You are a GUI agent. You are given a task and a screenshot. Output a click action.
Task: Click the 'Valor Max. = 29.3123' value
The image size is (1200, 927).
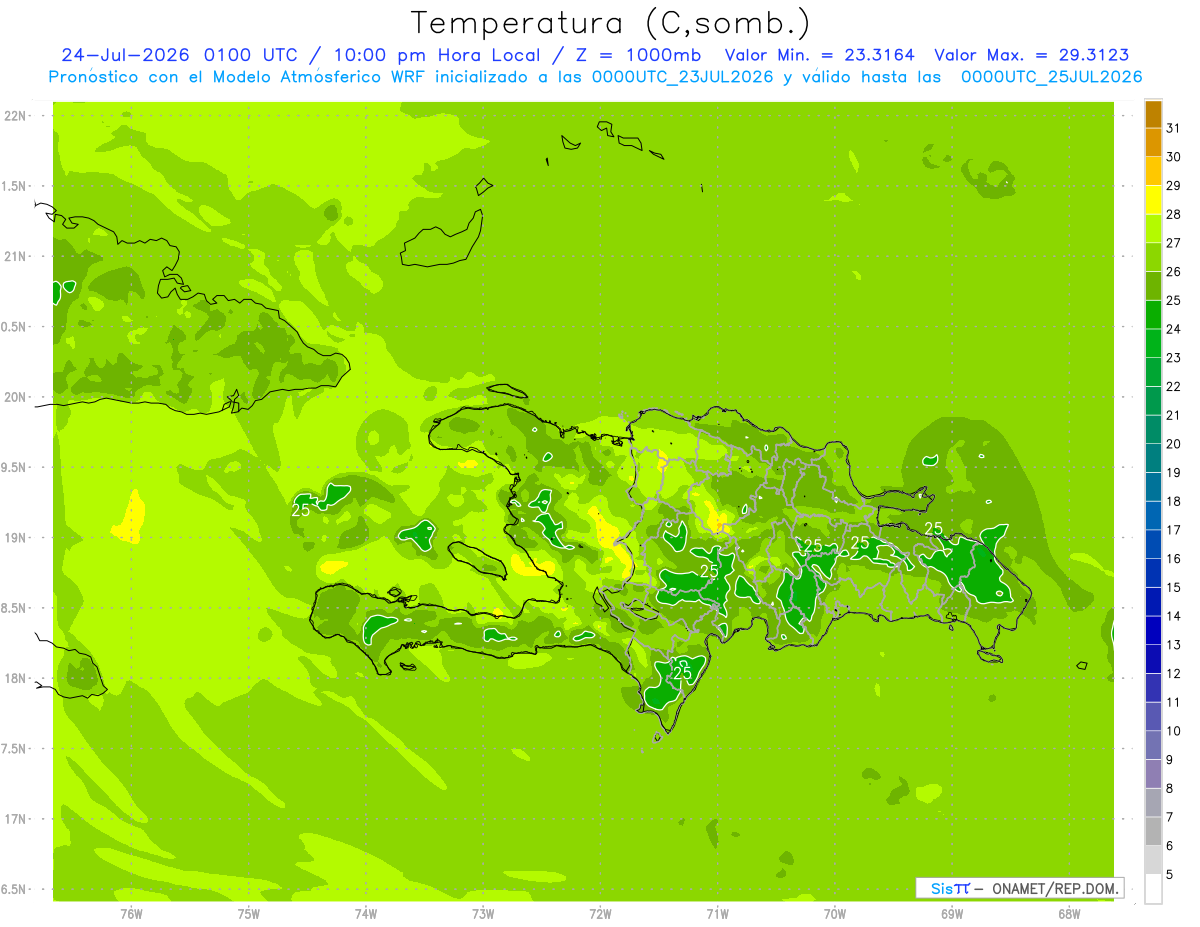coord(1031,55)
